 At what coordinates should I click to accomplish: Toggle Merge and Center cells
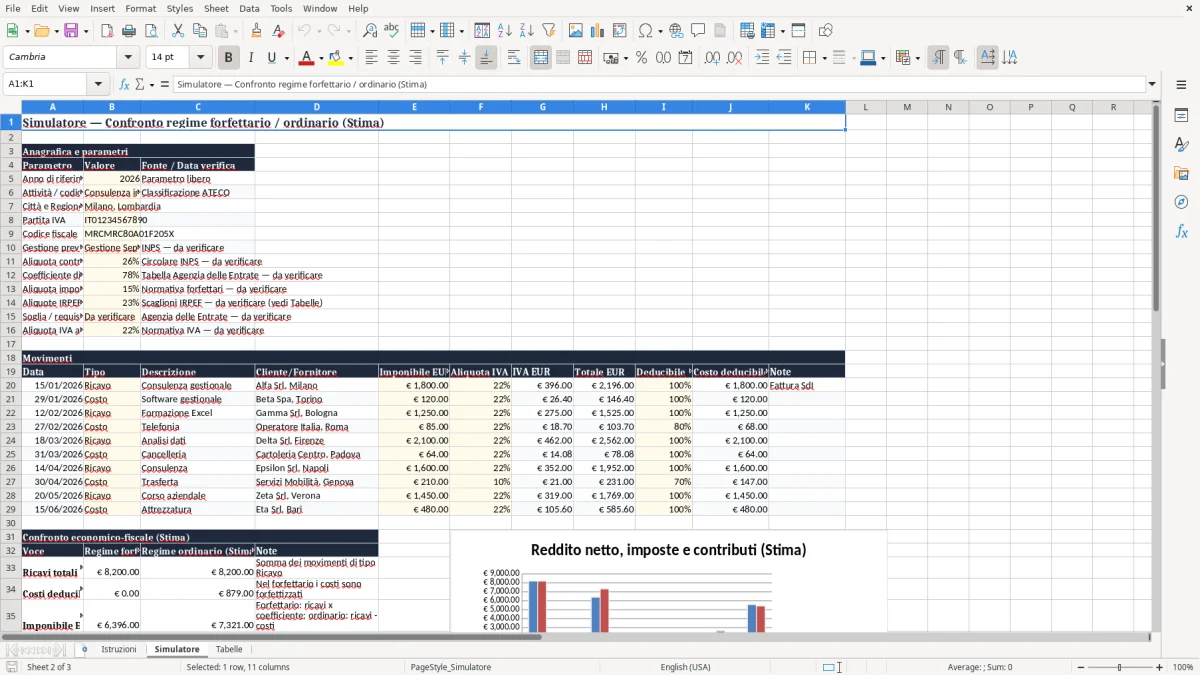(x=541, y=58)
